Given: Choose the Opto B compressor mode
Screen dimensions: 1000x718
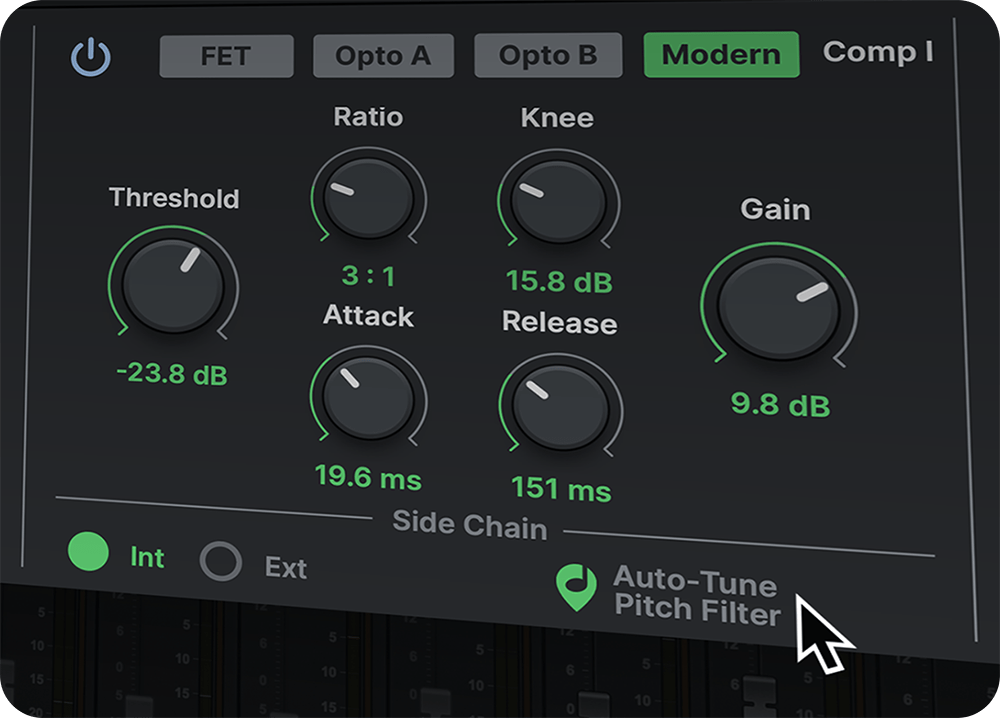Looking at the screenshot, I should tap(547, 56).
